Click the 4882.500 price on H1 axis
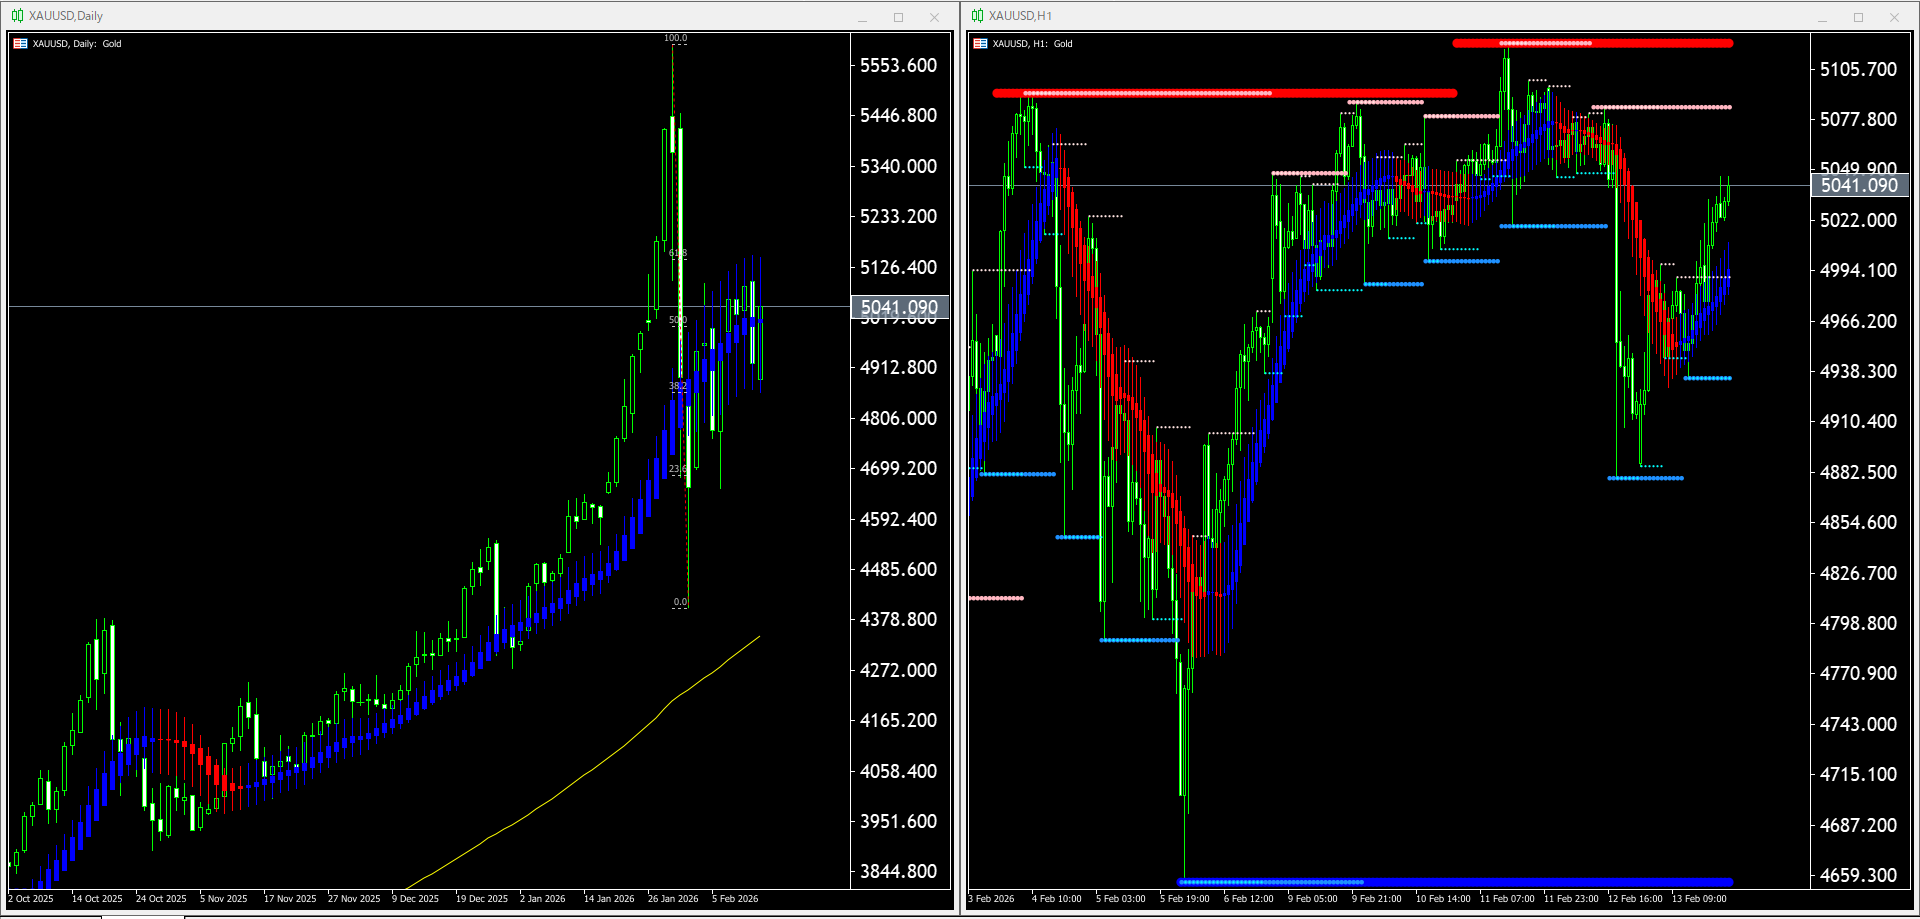 (1858, 472)
